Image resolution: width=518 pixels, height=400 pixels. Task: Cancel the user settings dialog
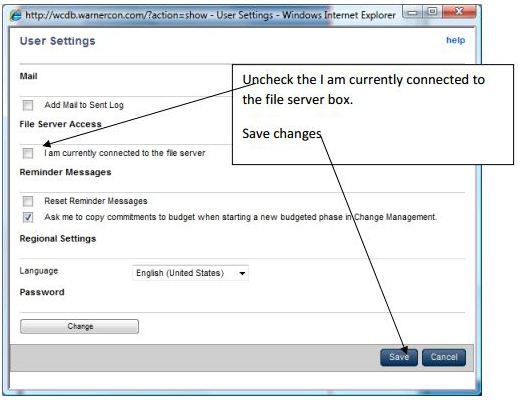444,357
